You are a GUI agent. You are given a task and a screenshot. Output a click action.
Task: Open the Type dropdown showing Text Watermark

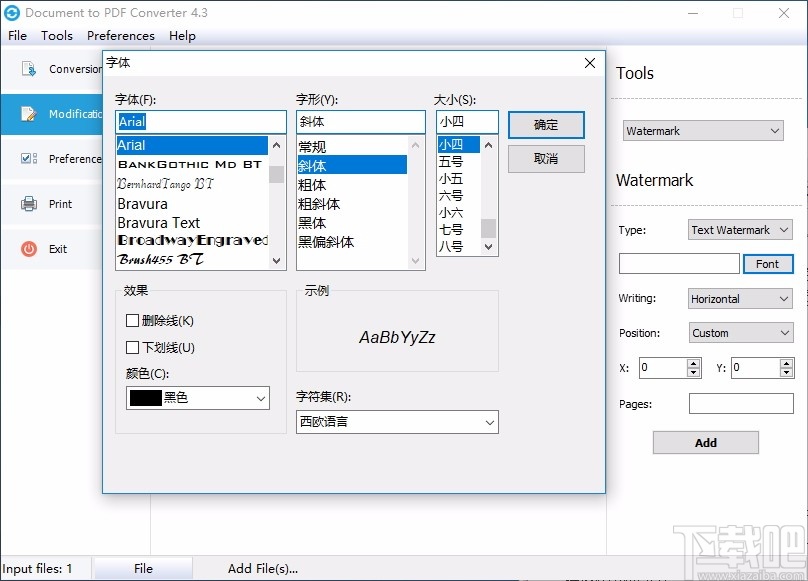pyautogui.click(x=740, y=229)
